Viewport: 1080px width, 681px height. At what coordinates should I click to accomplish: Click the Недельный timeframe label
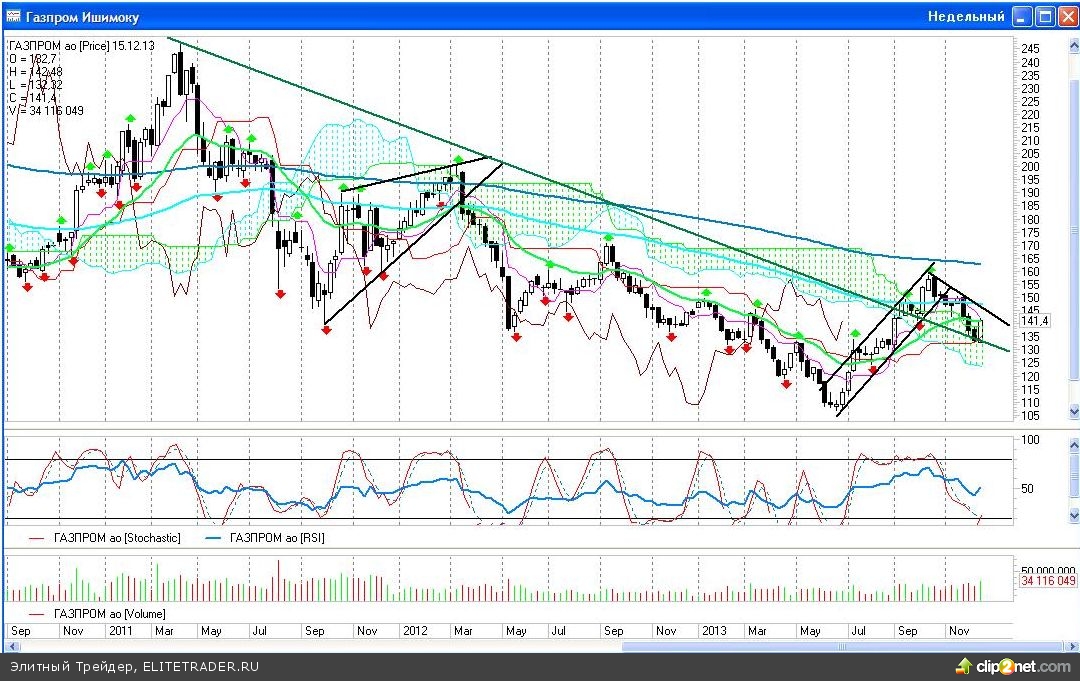point(965,17)
